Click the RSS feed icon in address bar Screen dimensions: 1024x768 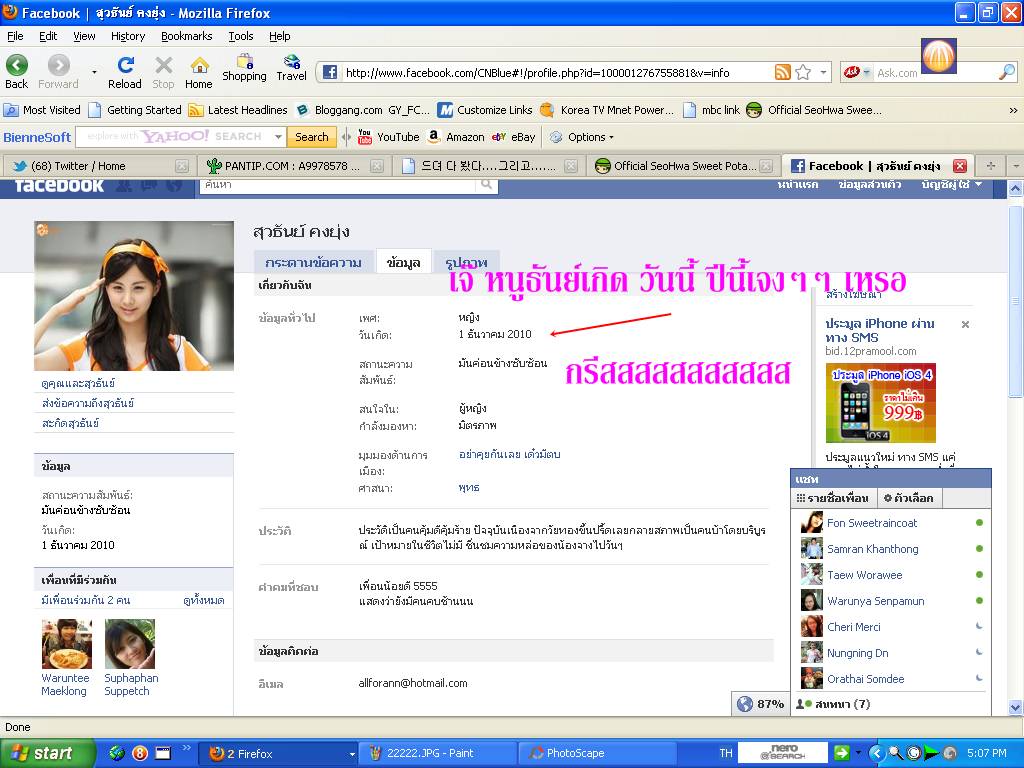pyautogui.click(x=782, y=72)
